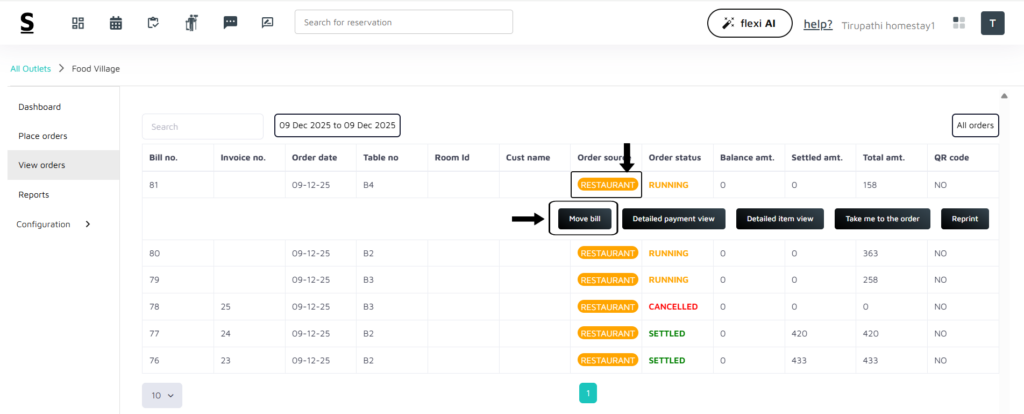The image size is (1024, 414).
Task: Click the S logo icon
Action: point(27,22)
